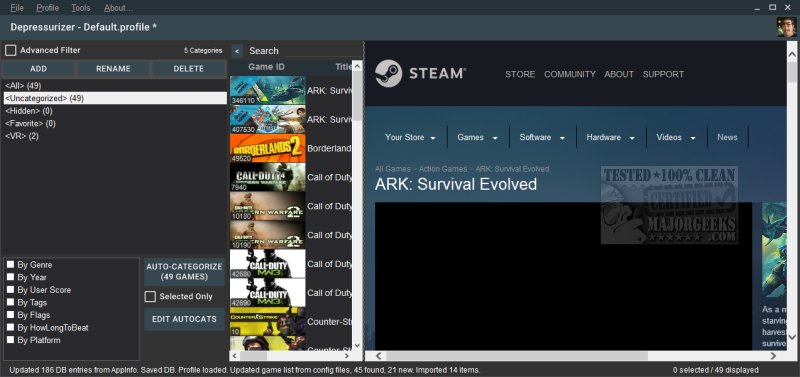Click the browser pane scroll-left arrow
This screenshot has width=800, height=377.
tap(379, 356)
